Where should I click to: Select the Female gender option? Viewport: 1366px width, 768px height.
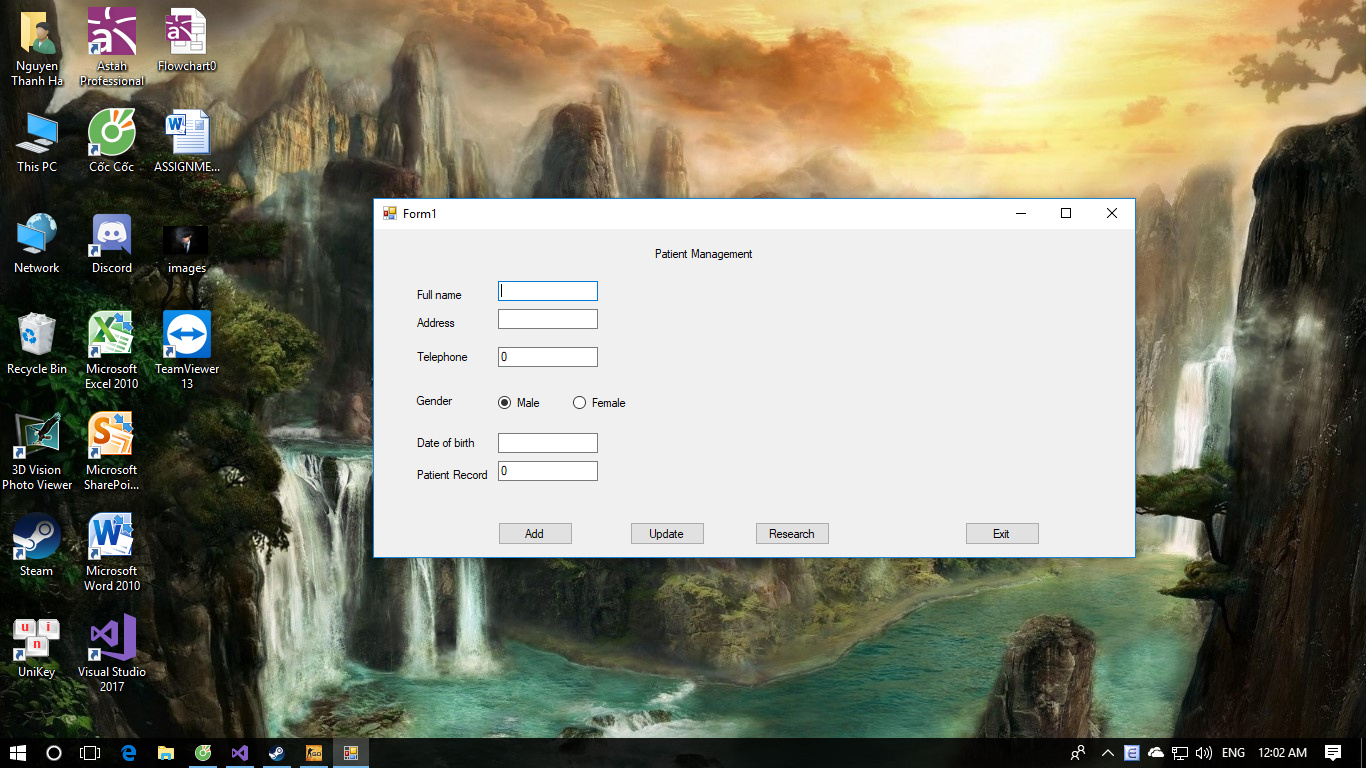[579, 402]
